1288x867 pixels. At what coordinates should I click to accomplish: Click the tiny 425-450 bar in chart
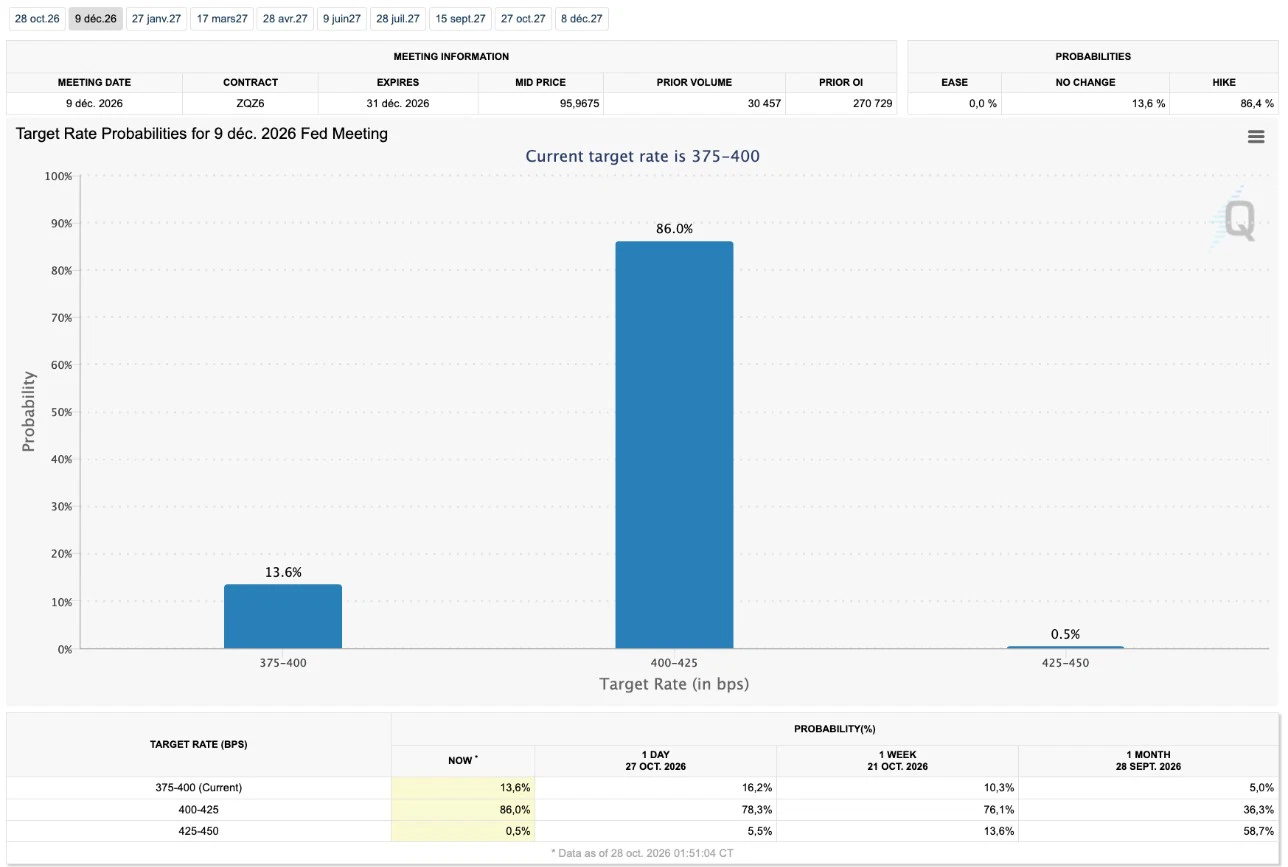point(1065,647)
